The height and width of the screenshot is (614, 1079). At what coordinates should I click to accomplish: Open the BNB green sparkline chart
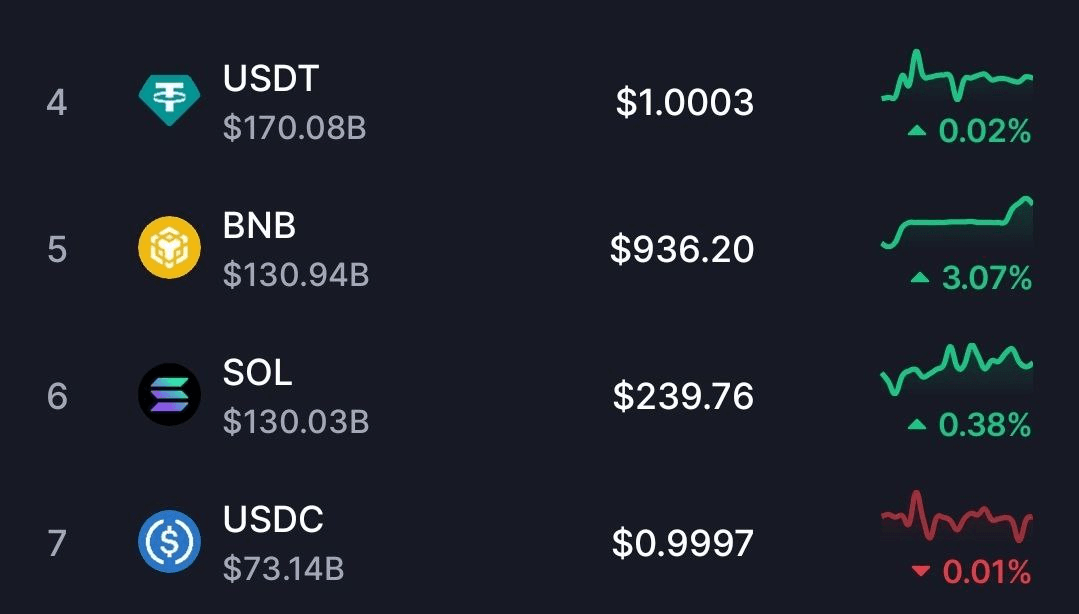coord(957,222)
